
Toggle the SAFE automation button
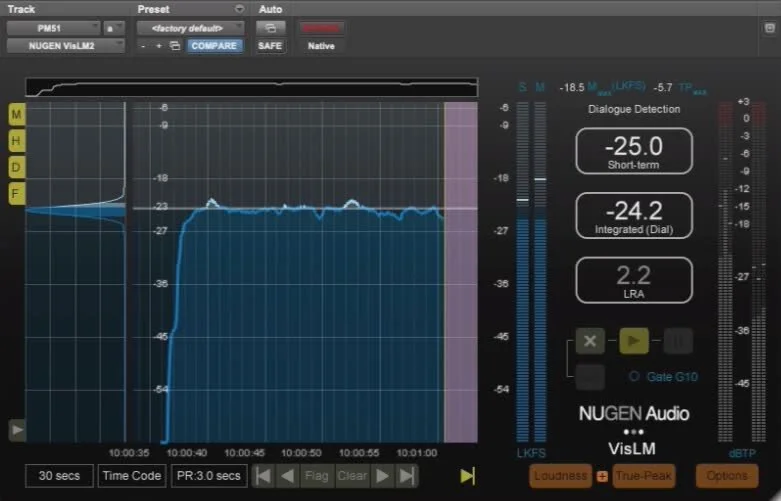[x=270, y=46]
